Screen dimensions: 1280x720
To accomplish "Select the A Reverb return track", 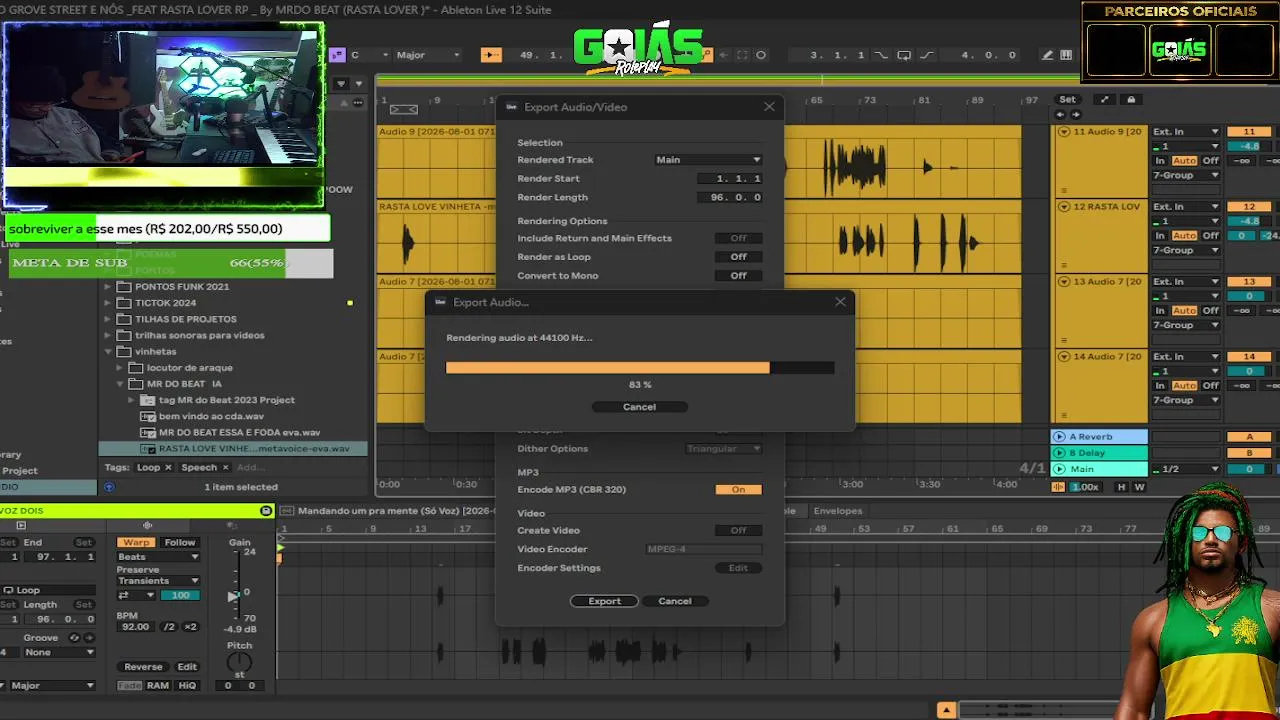I will pyautogui.click(x=1098, y=437).
